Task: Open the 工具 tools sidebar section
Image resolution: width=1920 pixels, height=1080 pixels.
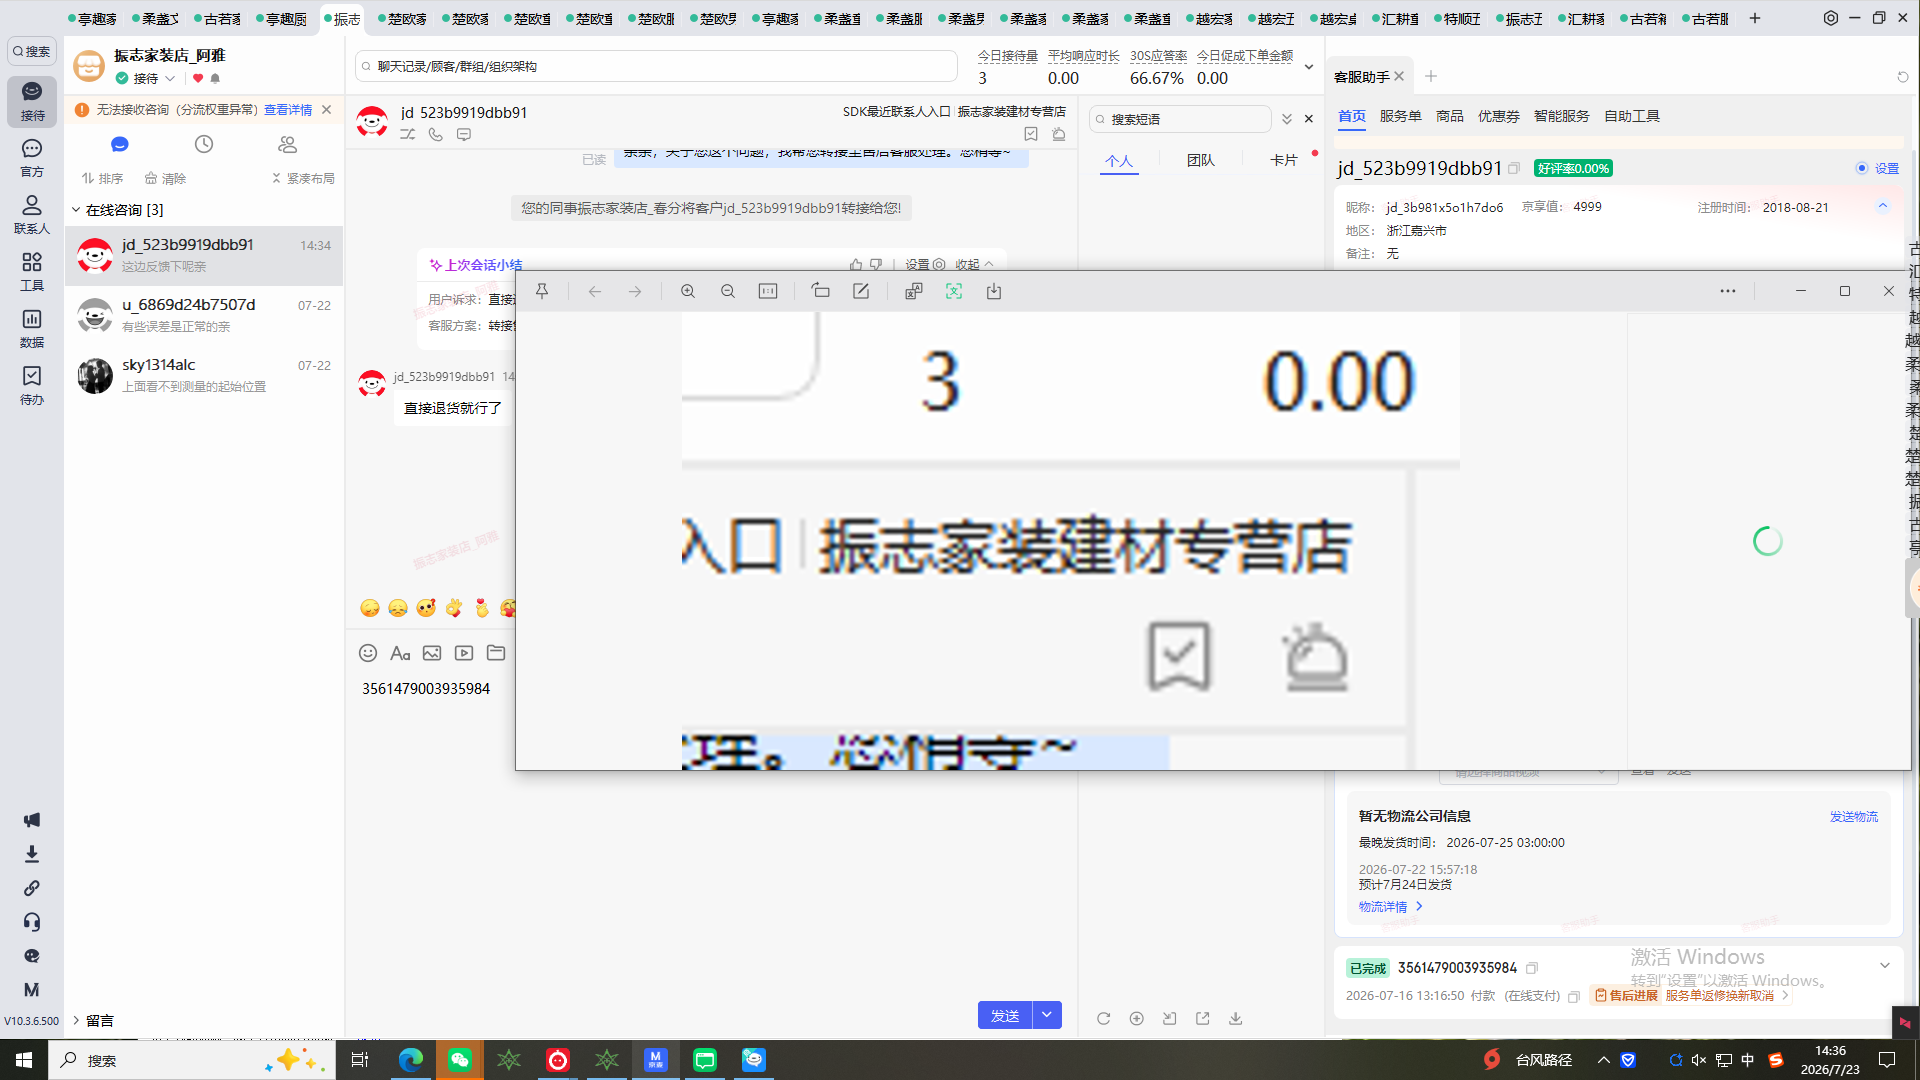Action: pyautogui.click(x=32, y=272)
